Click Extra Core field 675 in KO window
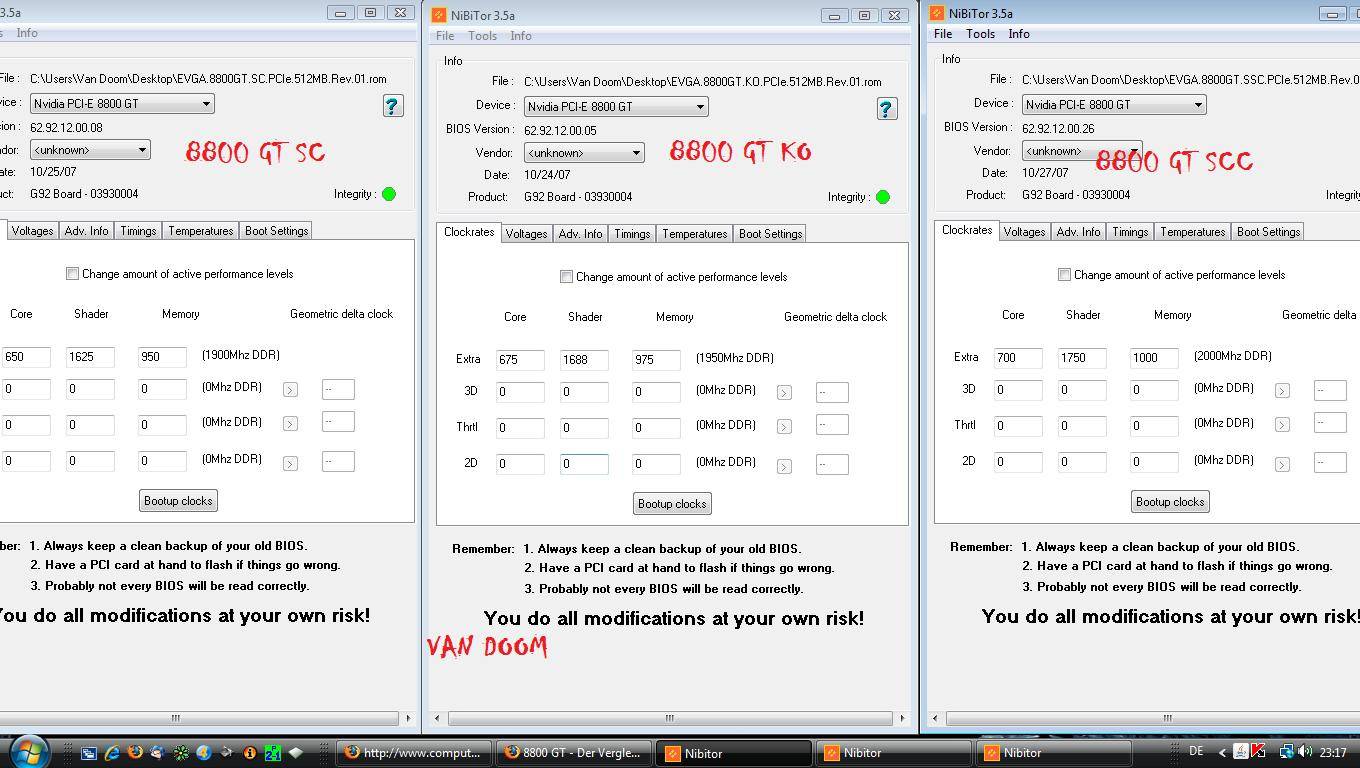The height and width of the screenshot is (768, 1360). 520,360
